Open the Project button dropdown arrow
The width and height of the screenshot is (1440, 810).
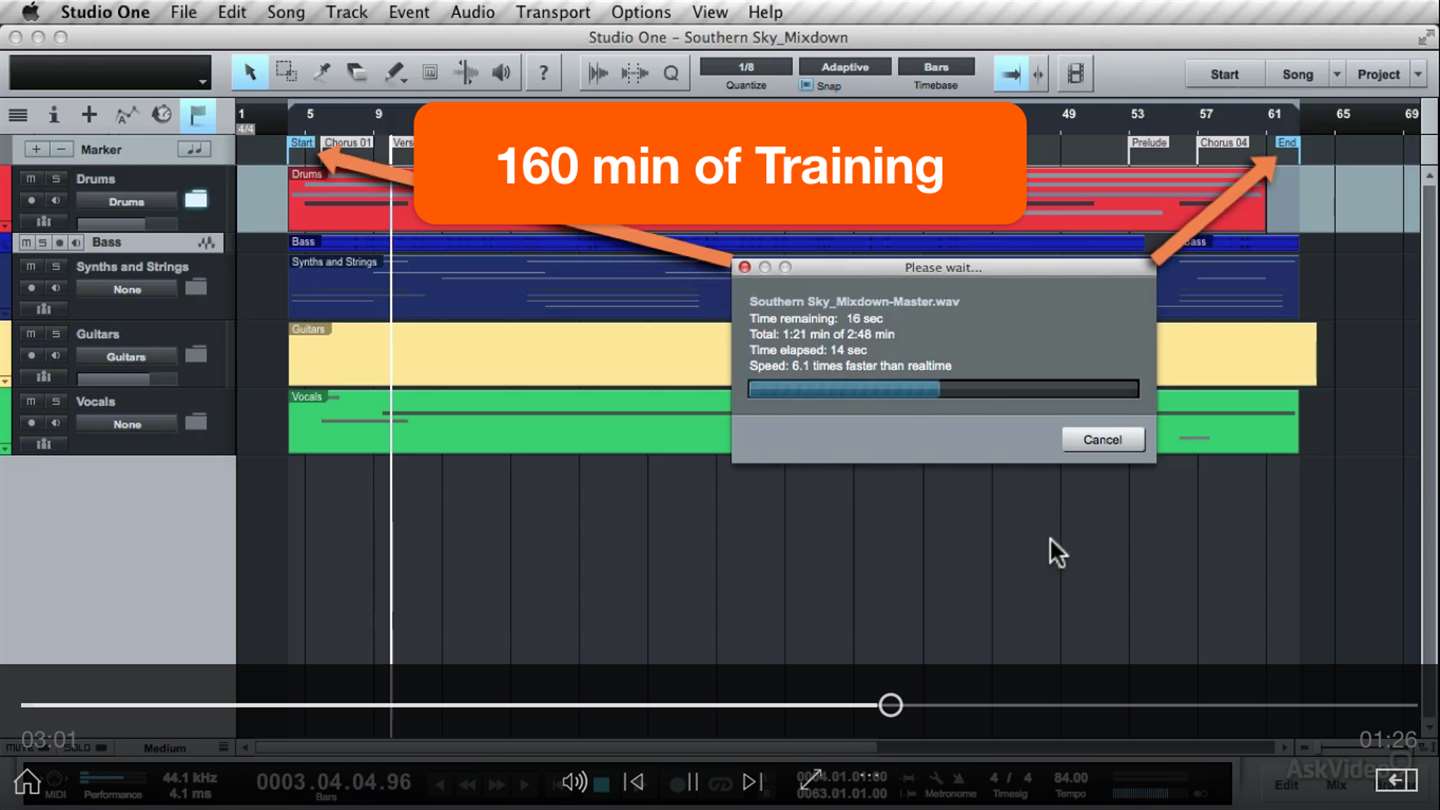point(1418,74)
